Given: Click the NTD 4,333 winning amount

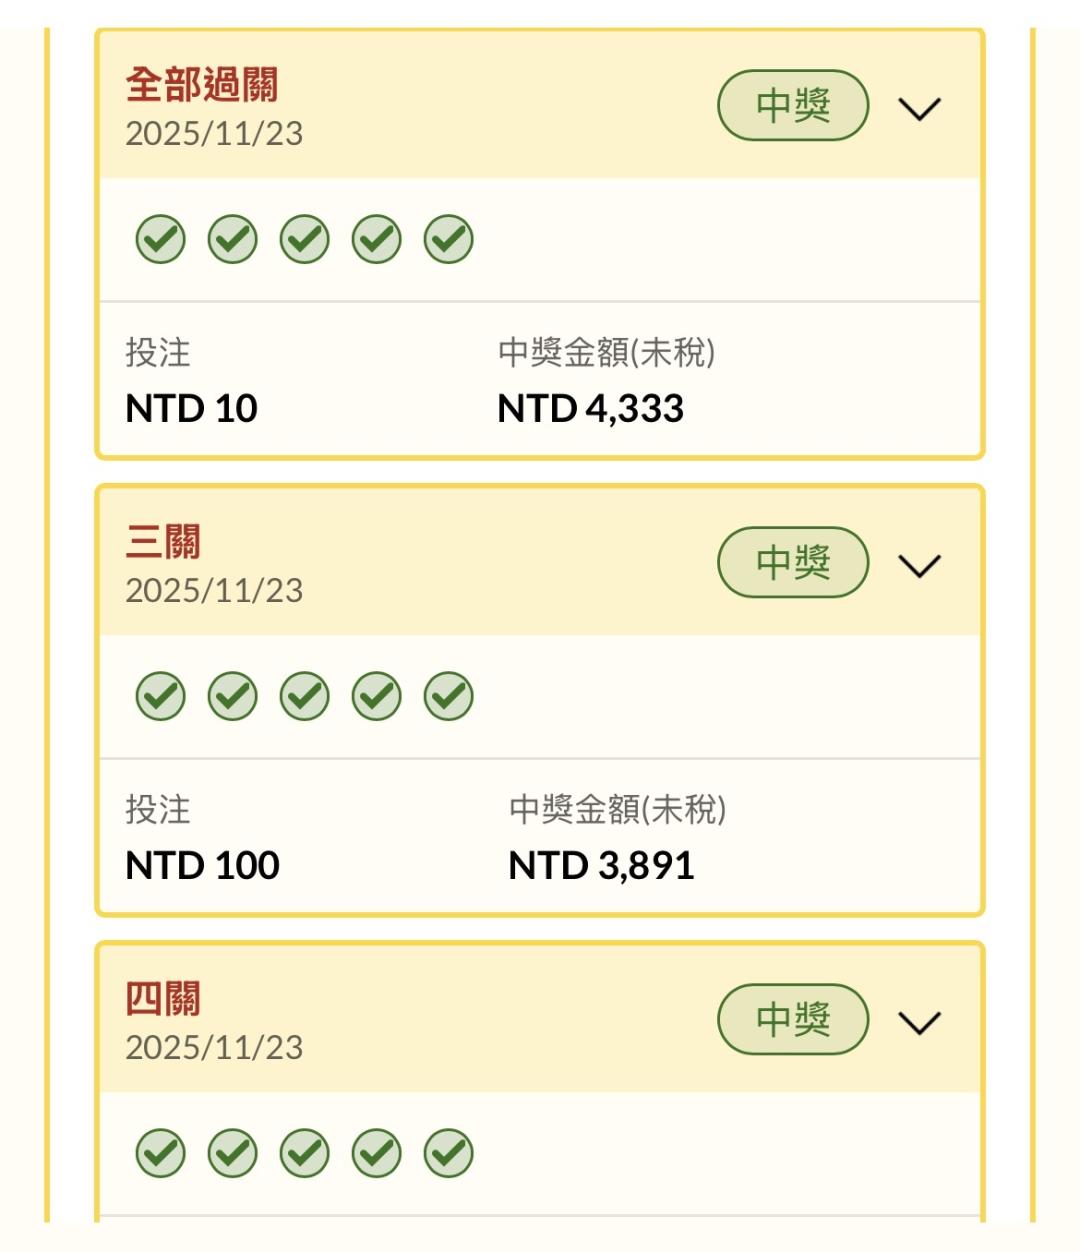Looking at the screenshot, I should (x=591, y=408).
